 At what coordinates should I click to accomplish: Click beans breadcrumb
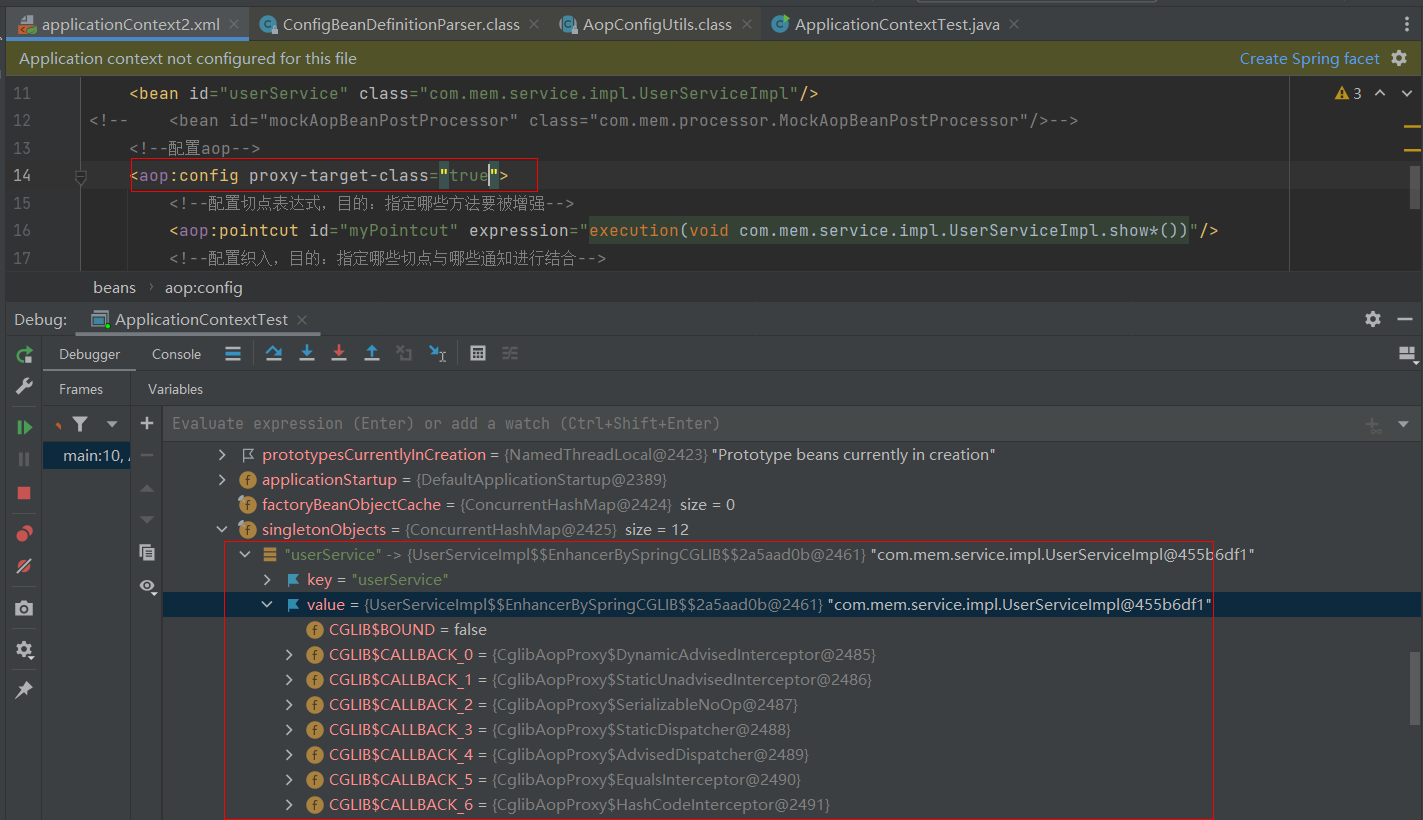[x=114, y=287]
